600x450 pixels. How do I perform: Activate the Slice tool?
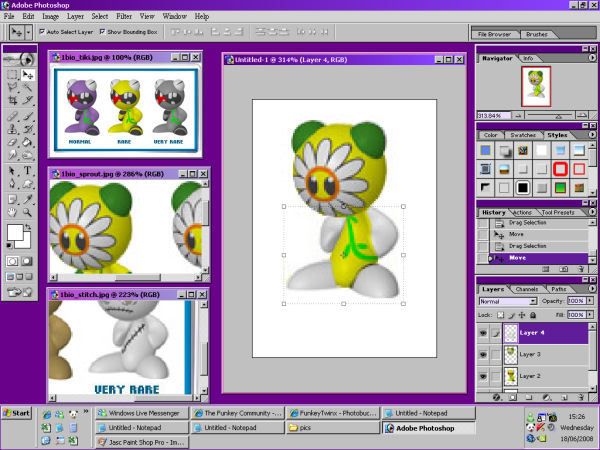27,101
